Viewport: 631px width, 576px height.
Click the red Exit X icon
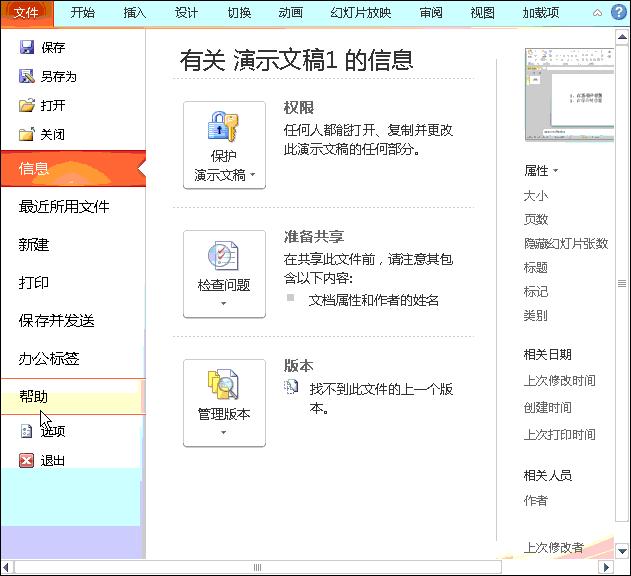click(x=27, y=460)
